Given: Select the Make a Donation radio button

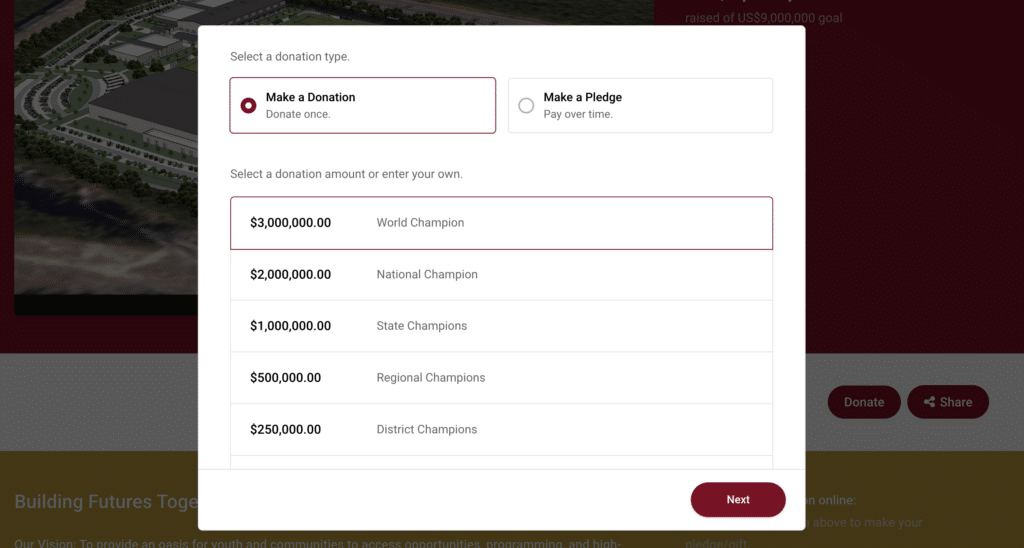Looking at the screenshot, I should (248, 105).
